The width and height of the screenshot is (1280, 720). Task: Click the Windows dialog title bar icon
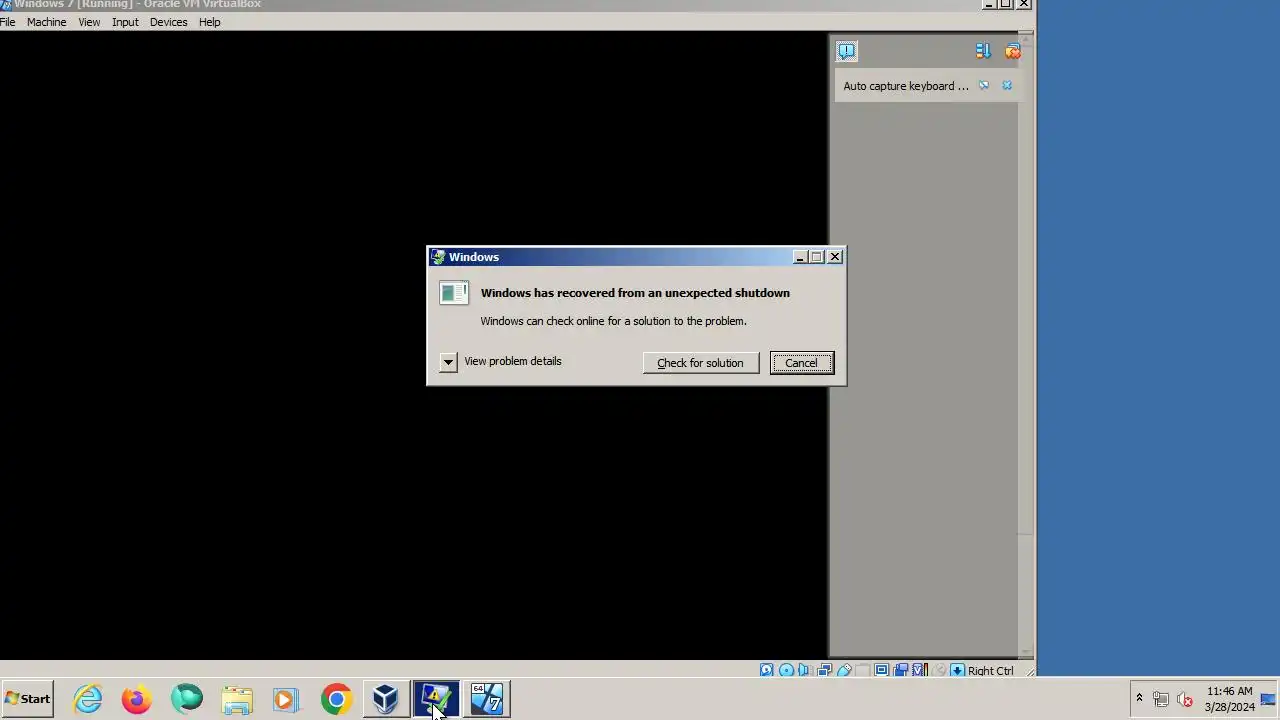(438, 257)
